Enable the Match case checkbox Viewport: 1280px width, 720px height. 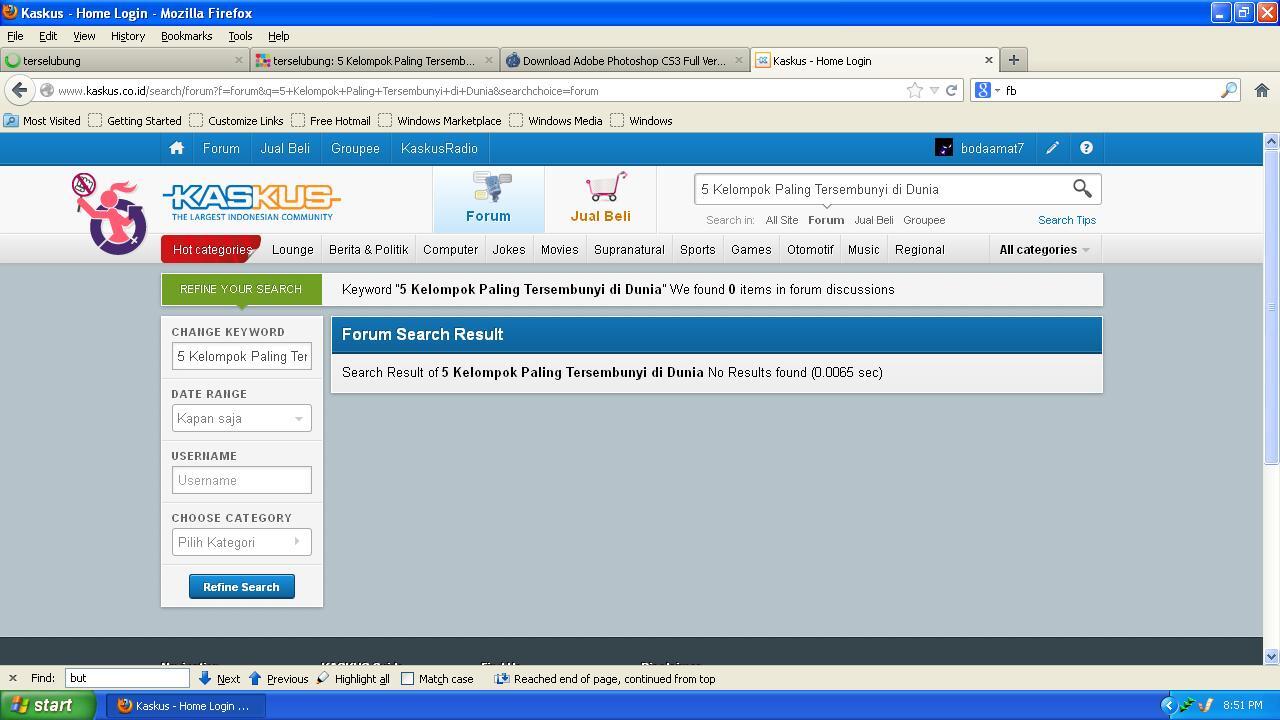(407, 679)
